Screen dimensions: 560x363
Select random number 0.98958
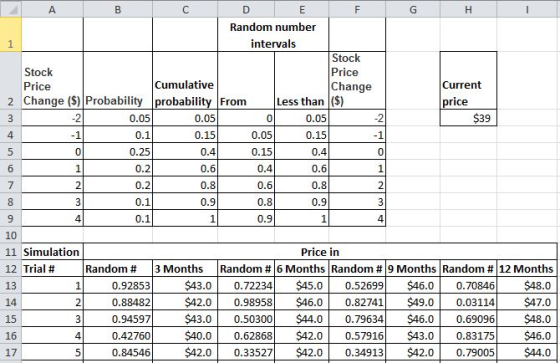pyautogui.click(x=246, y=302)
